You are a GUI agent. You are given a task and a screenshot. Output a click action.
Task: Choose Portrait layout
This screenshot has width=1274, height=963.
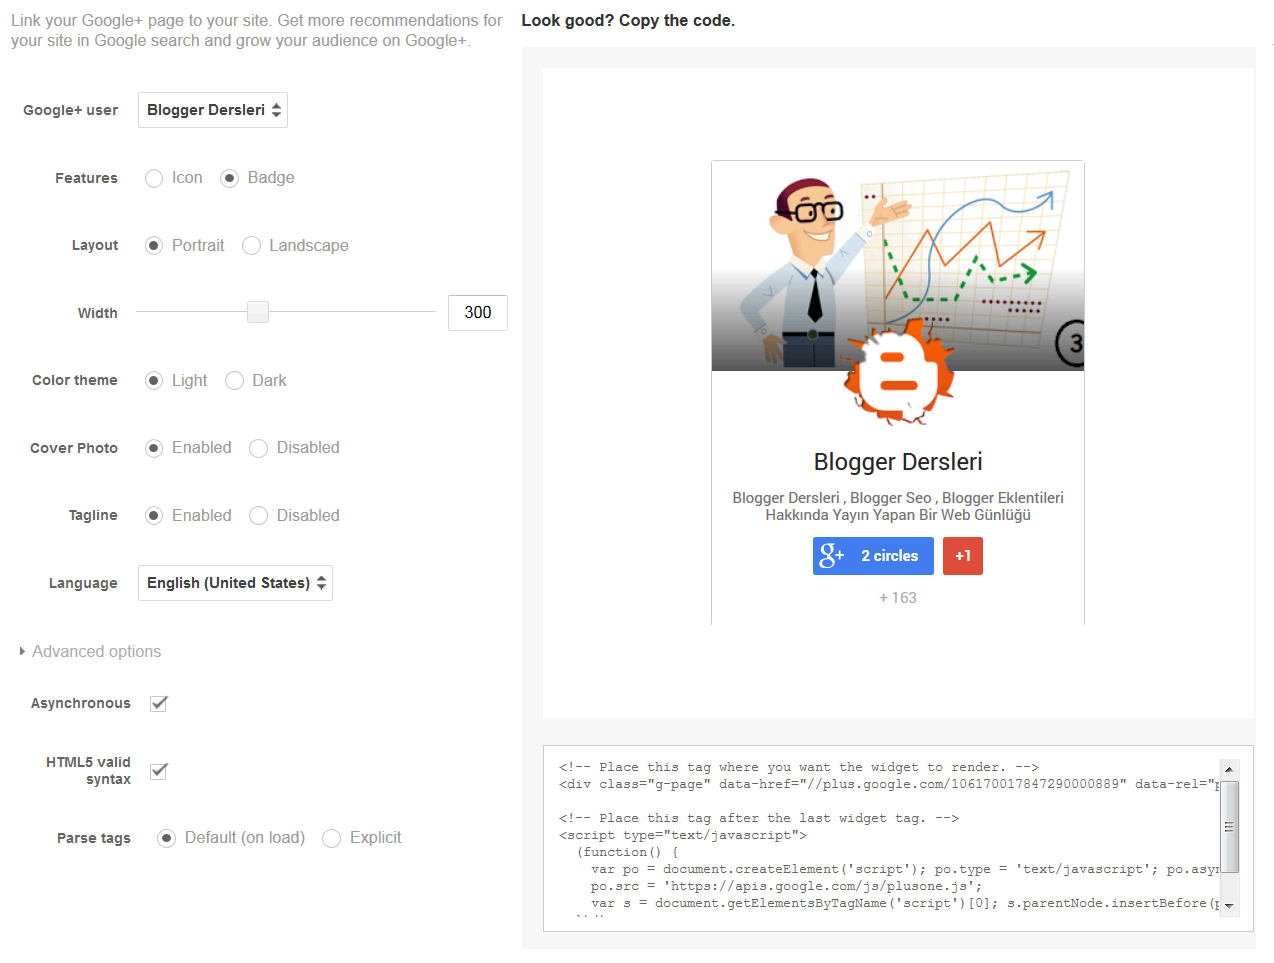tap(154, 246)
